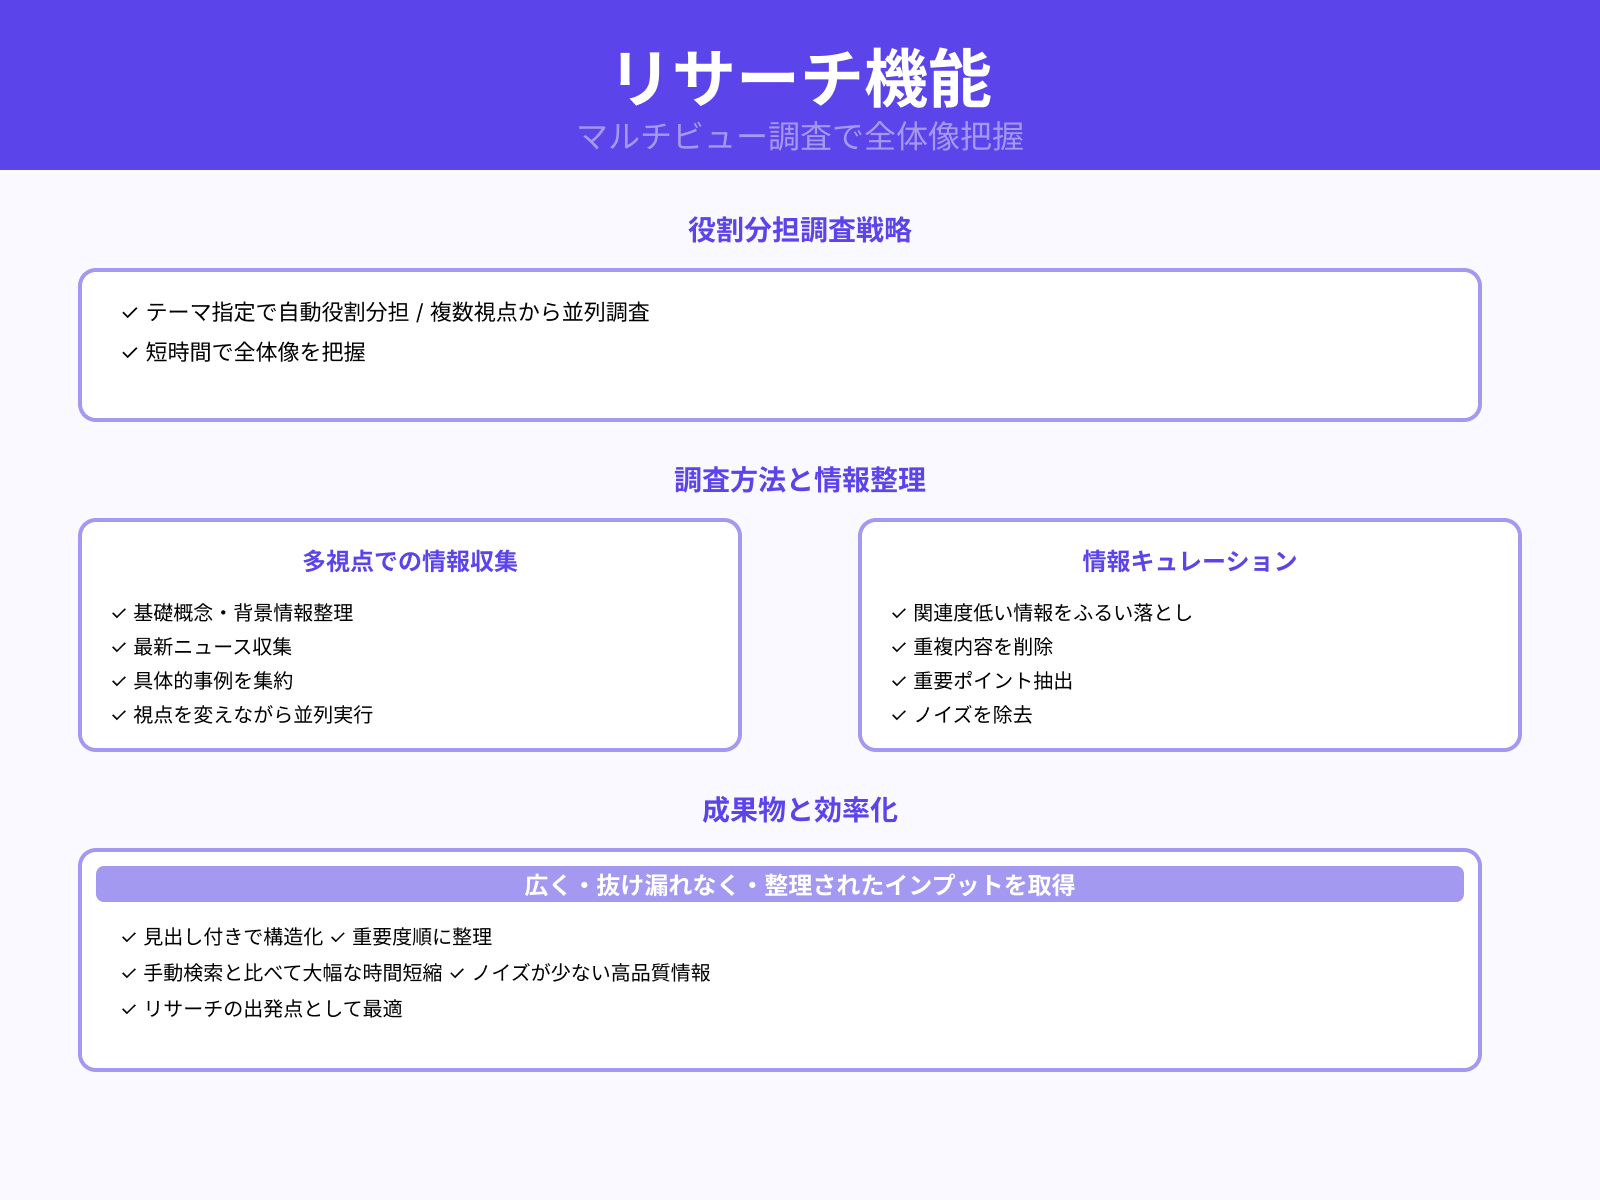Viewport: 1600px width, 1200px height.
Task: Select the checkmark next to 基礎概念・背景情報整理
Action: click(115, 614)
